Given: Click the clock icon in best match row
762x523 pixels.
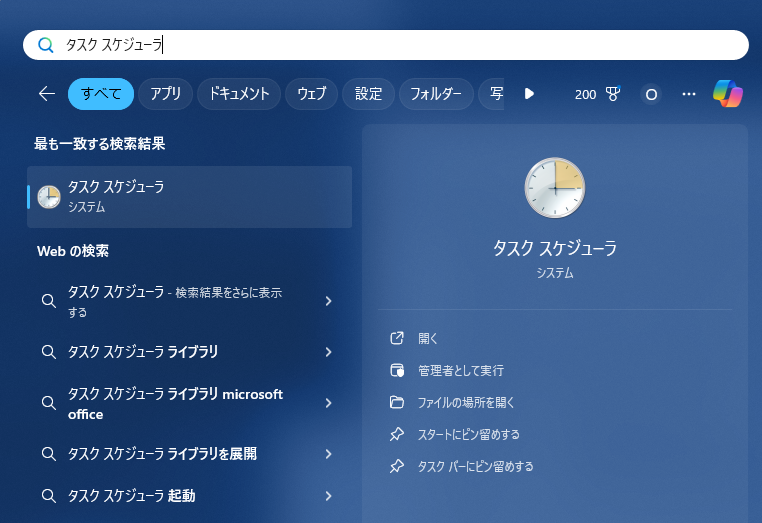Looking at the screenshot, I should point(49,197).
